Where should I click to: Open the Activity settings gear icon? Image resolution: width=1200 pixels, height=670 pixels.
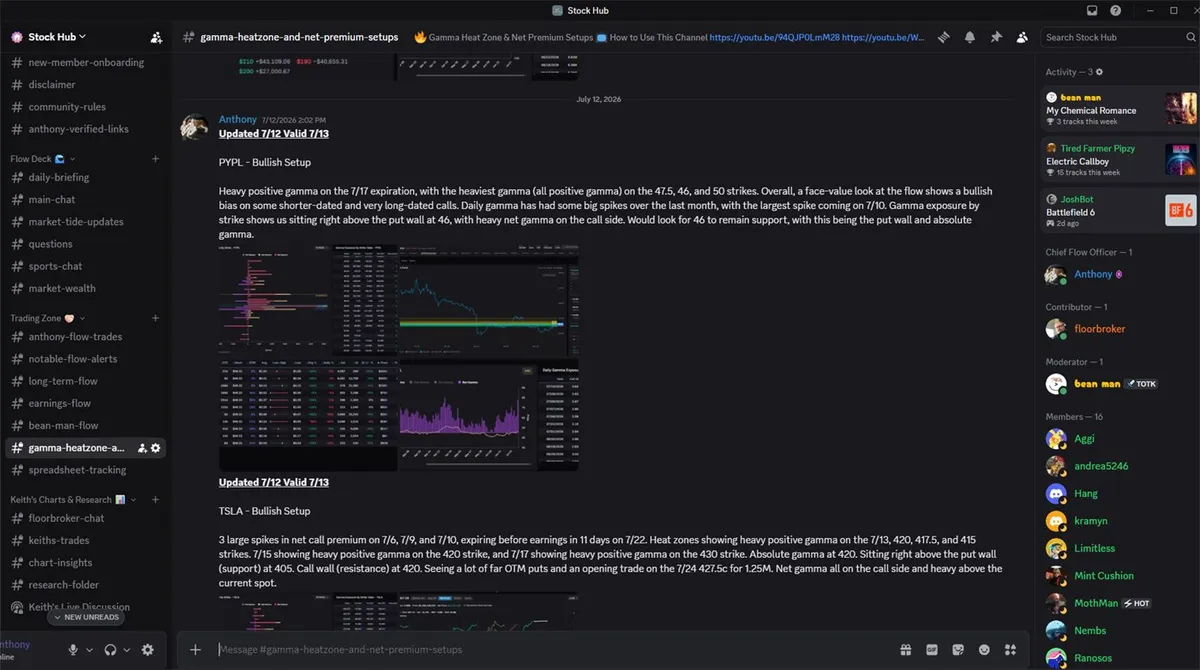coord(1099,72)
